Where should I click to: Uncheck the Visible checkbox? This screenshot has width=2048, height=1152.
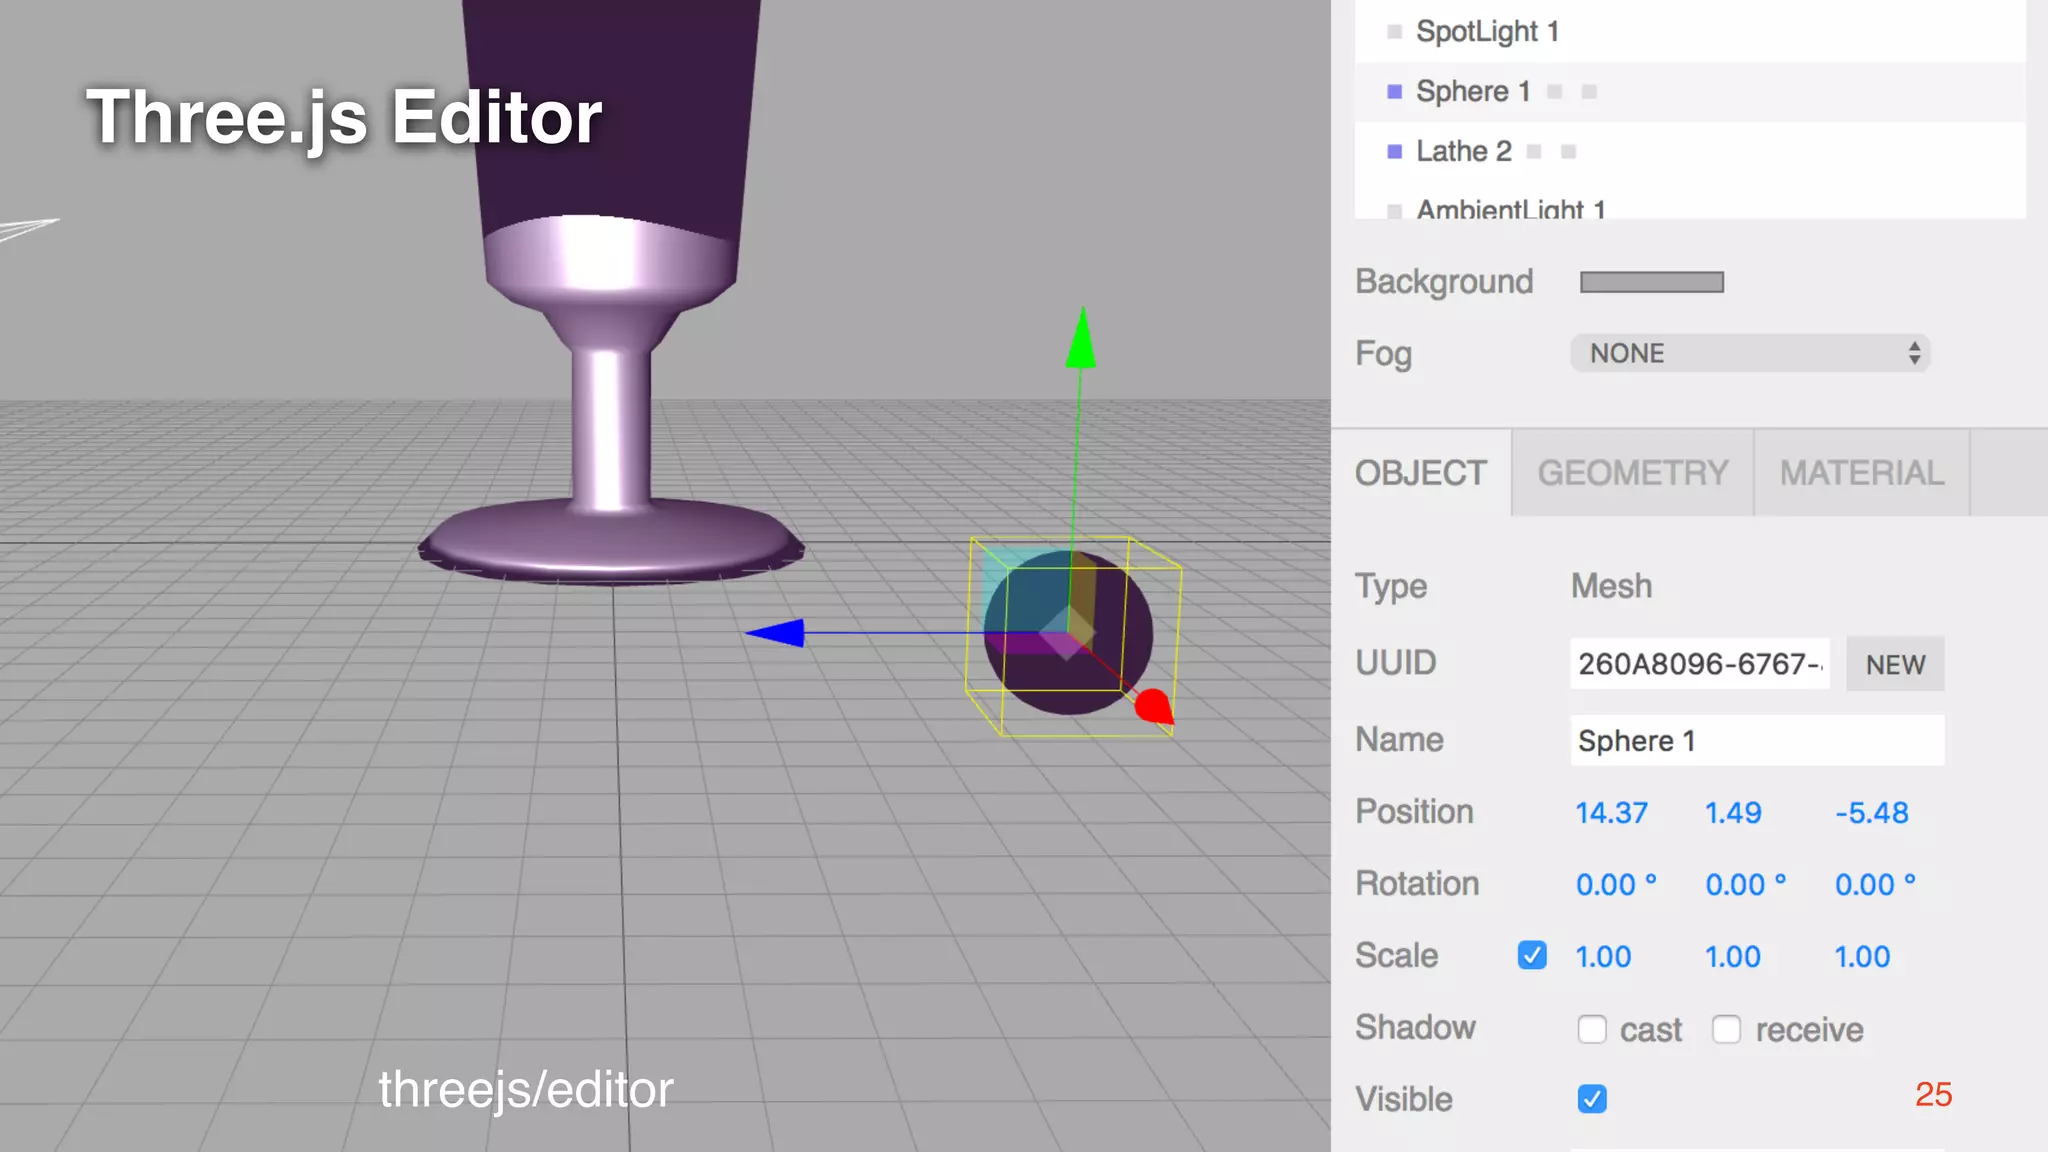1592,1099
